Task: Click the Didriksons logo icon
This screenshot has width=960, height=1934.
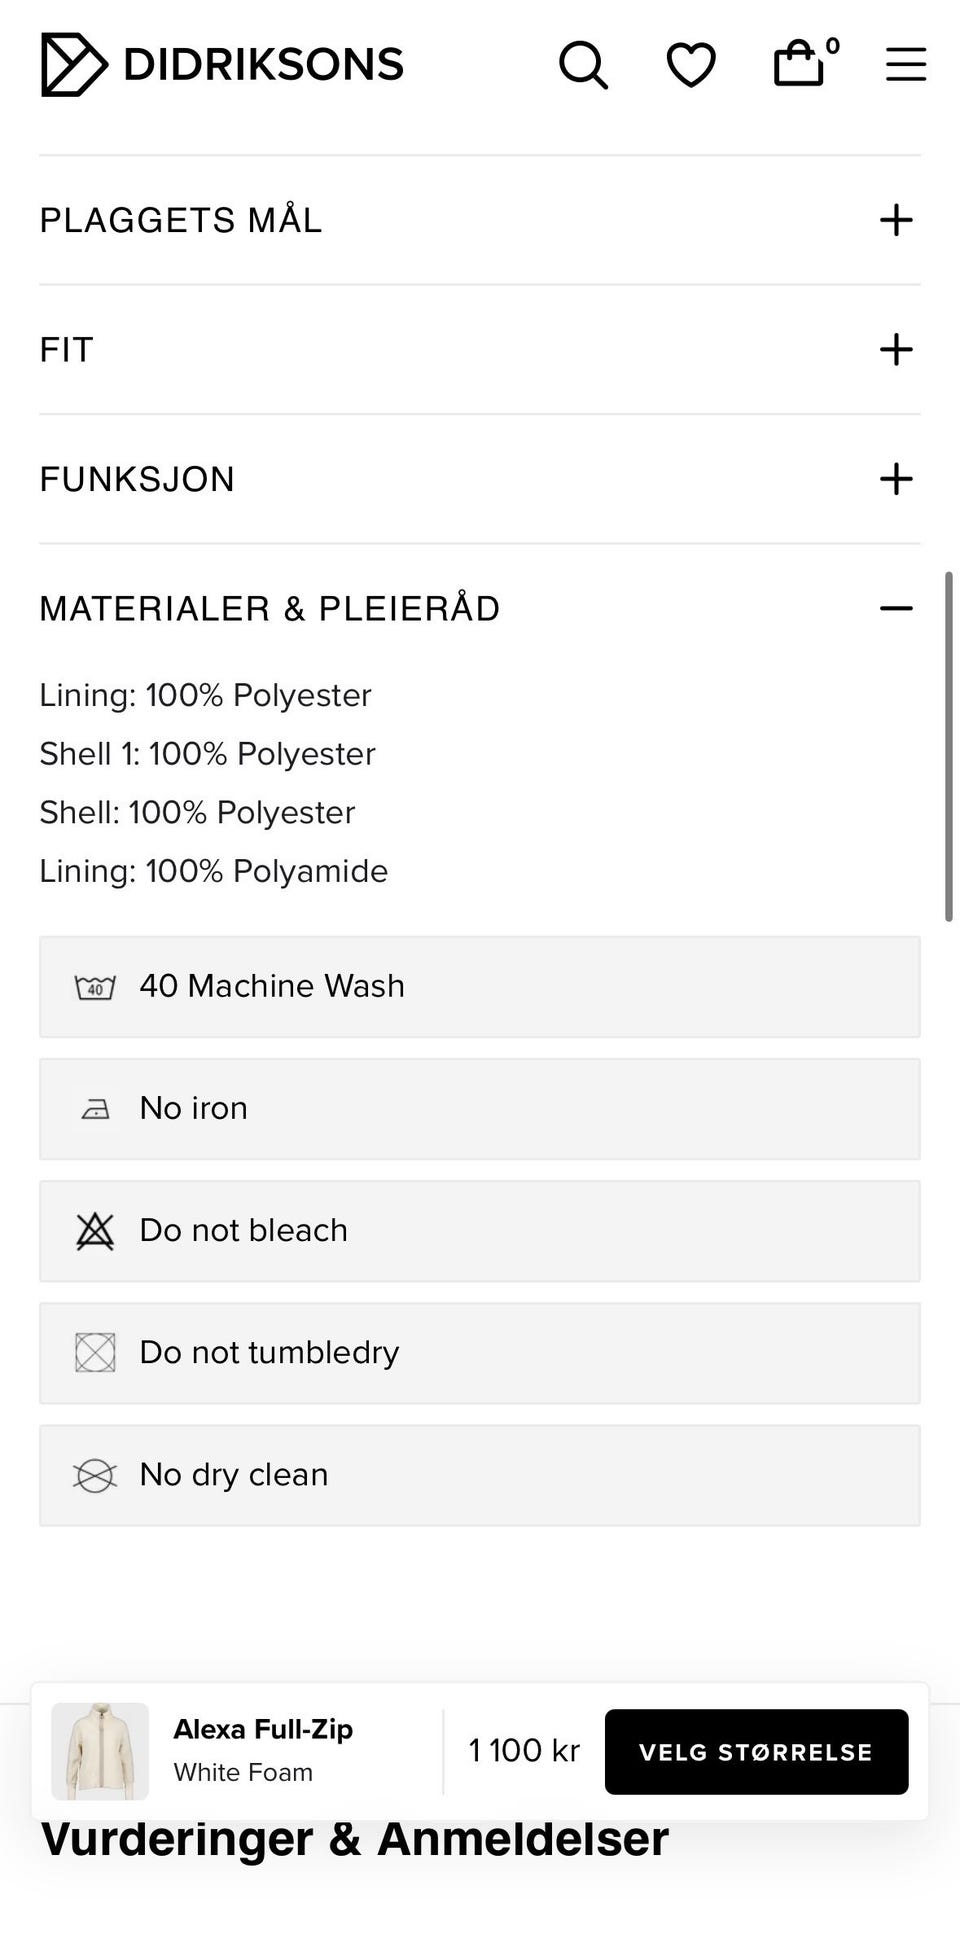Action: click(73, 64)
